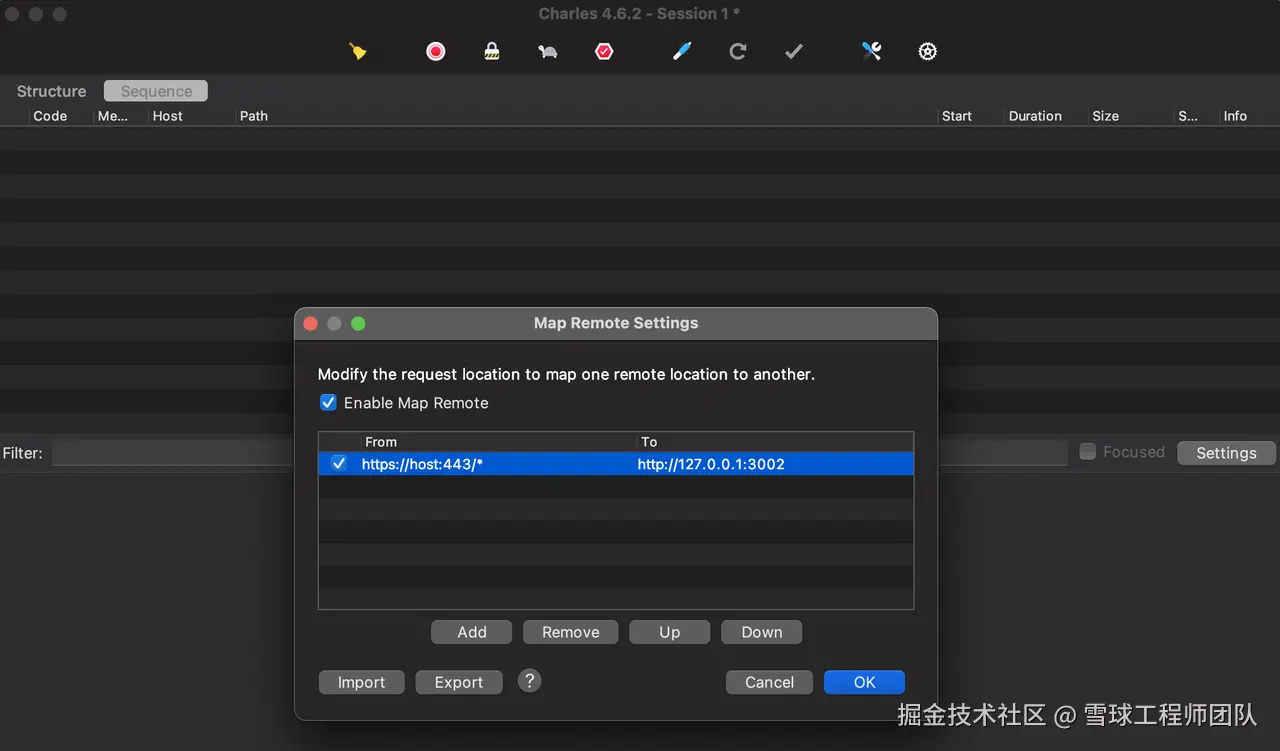Move mapping Up button
Image resolution: width=1280 pixels, height=751 pixels.
tap(670, 632)
